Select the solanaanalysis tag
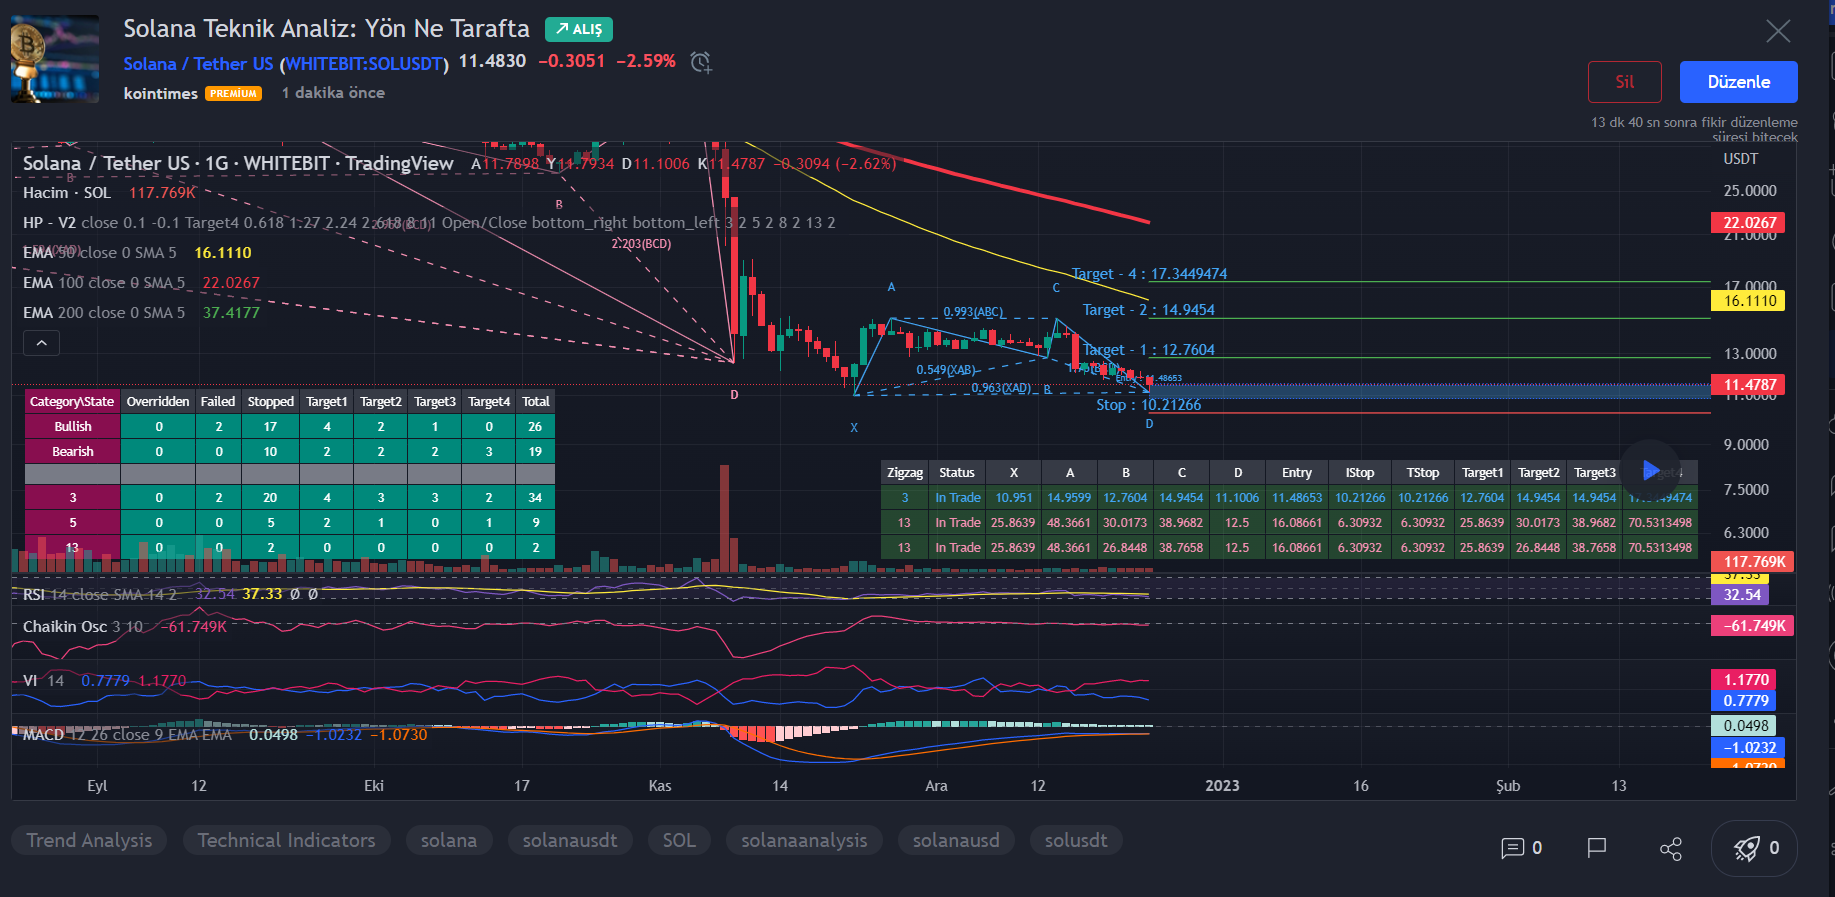The height and width of the screenshot is (897, 1835). pos(804,840)
